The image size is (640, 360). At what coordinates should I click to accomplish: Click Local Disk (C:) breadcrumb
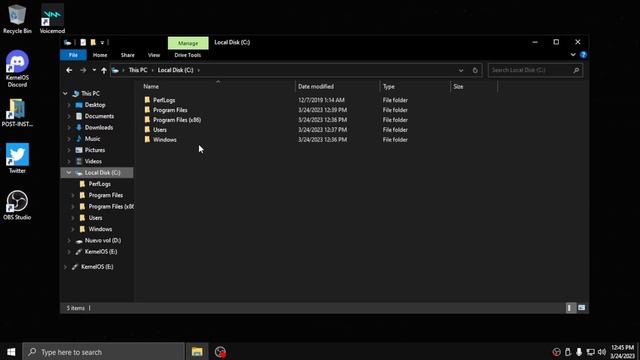176,70
